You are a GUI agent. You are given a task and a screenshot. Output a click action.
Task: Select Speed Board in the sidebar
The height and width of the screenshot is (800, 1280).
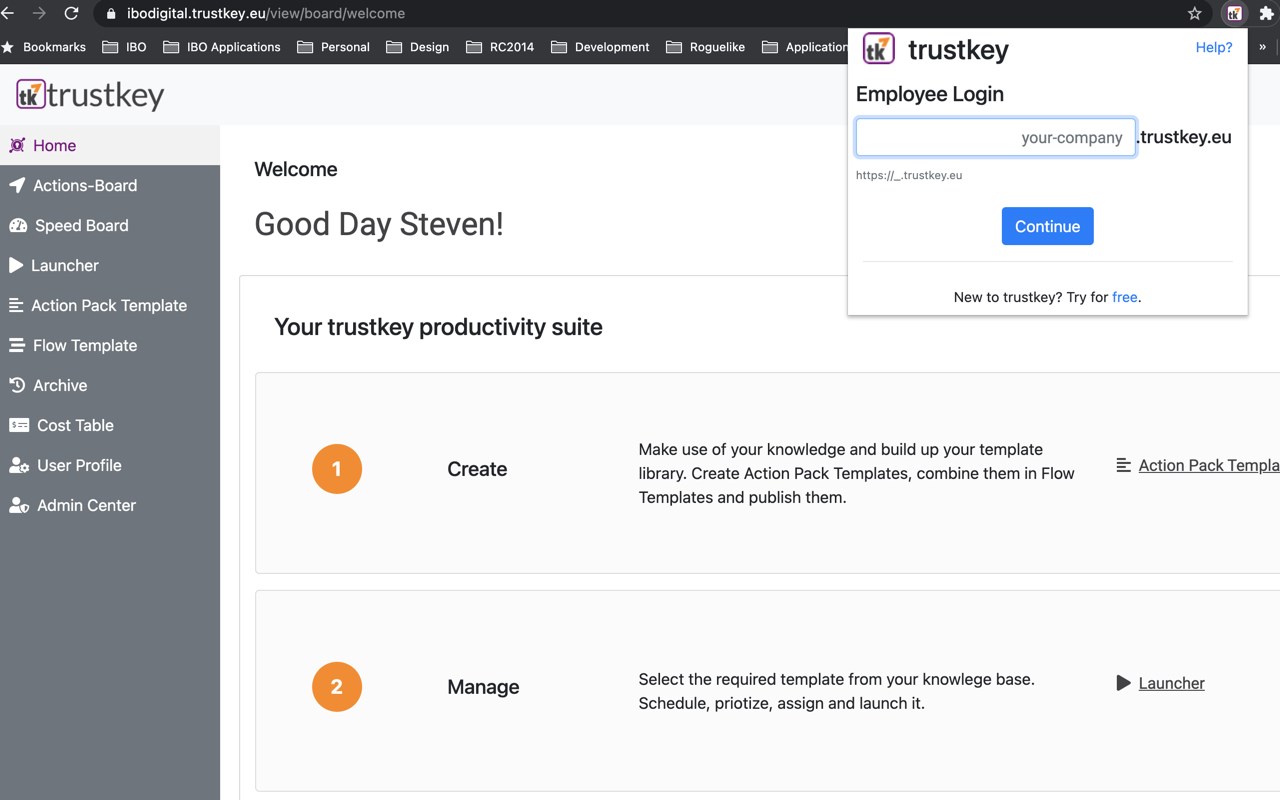110,225
